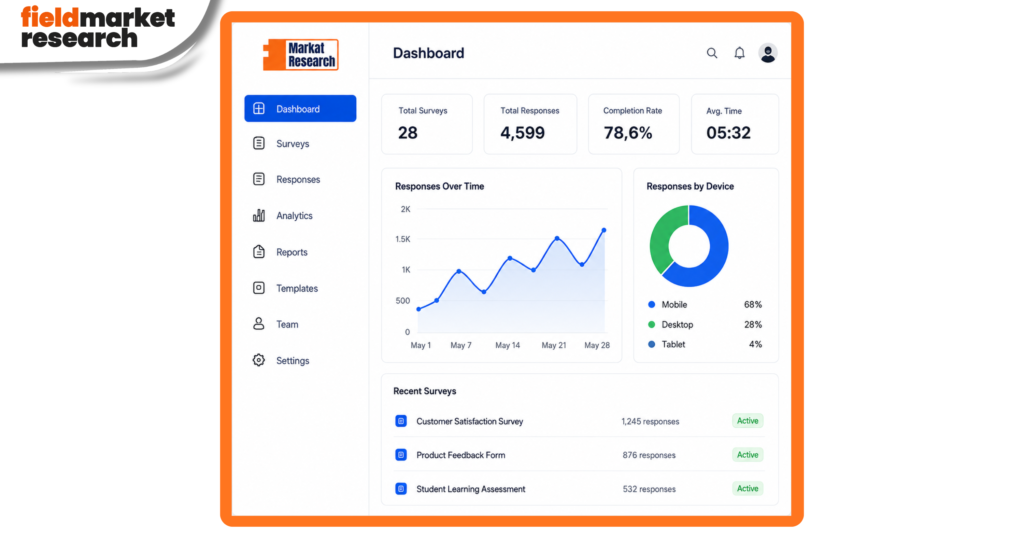This screenshot has width=1024, height=538.
Task: Click the May 28 data point
Action: (x=603, y=230)
